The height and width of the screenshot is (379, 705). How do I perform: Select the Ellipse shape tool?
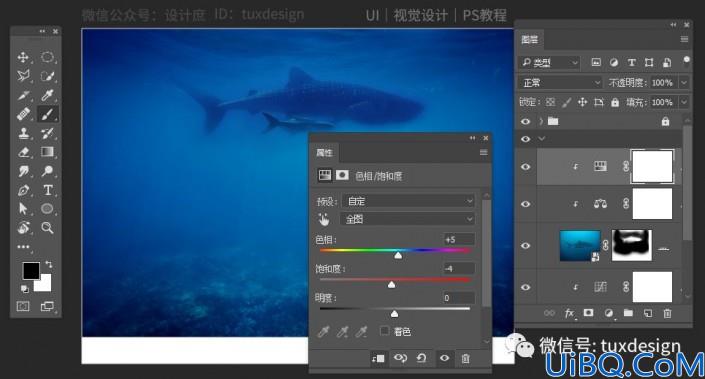47,209
